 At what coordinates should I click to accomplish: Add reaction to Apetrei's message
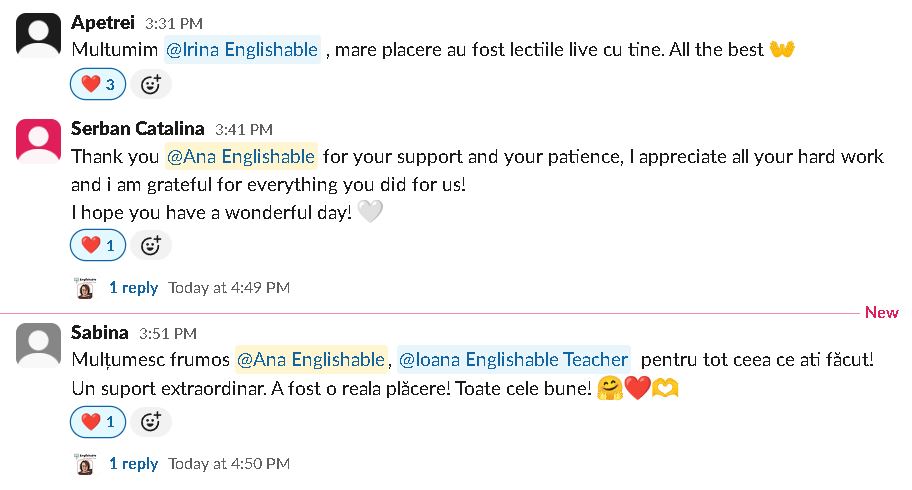[x=150, y=85]
